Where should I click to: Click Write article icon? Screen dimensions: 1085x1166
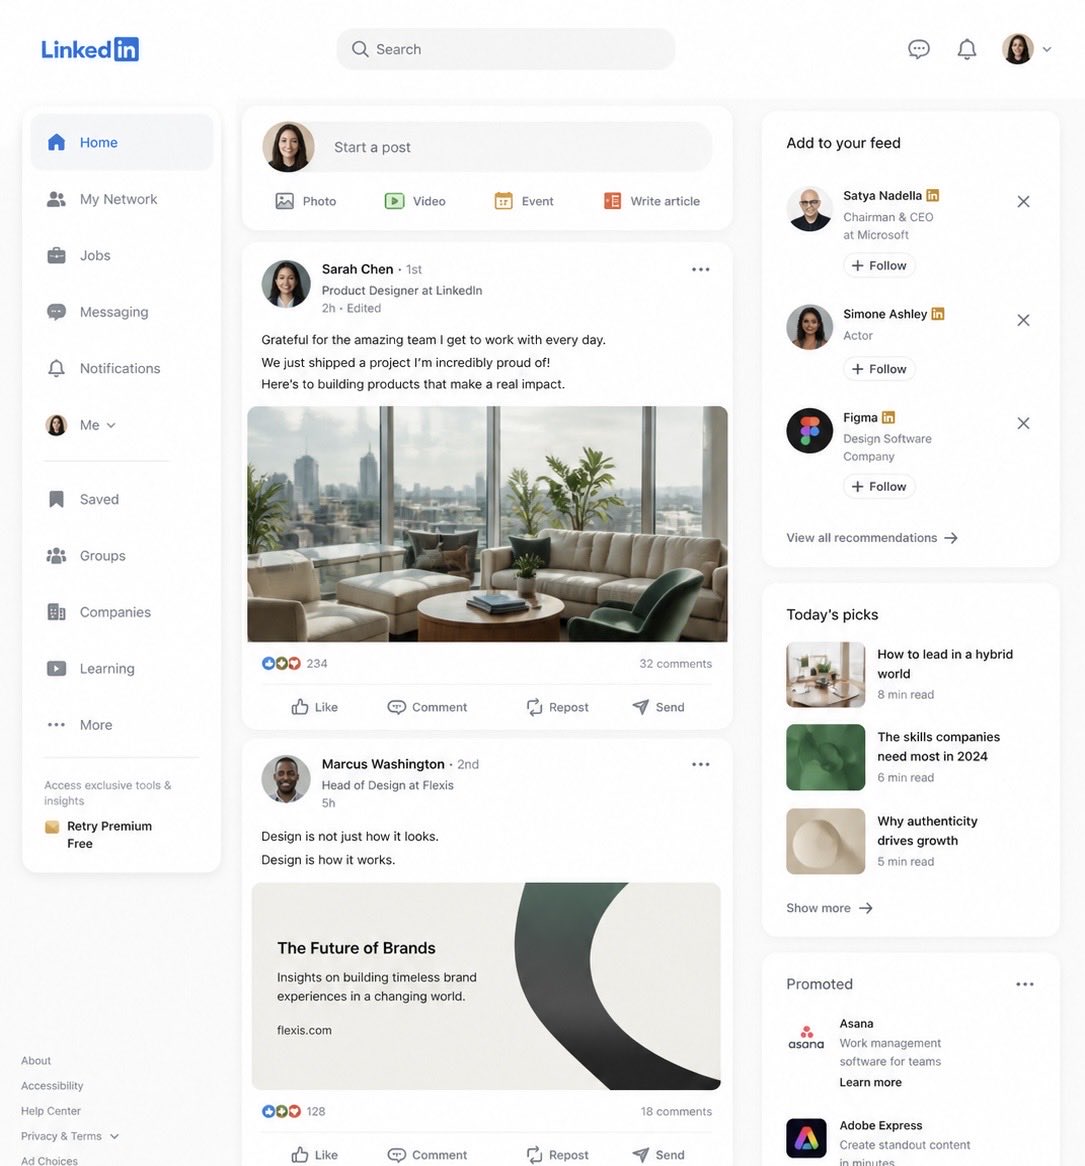point(612,201)
